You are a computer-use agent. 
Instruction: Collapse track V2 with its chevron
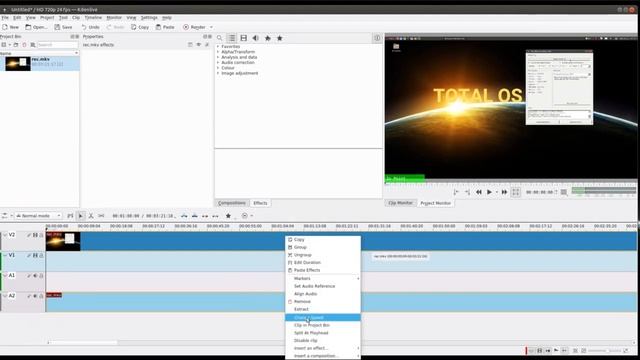(x=5, y=235)
